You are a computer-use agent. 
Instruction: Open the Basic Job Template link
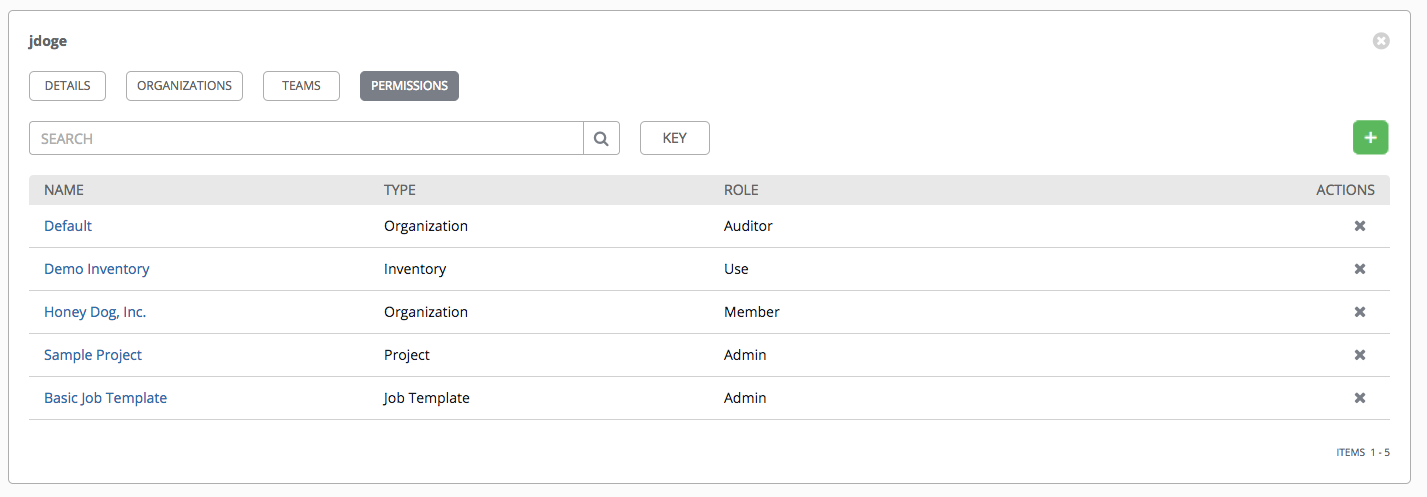click(105, 398)
